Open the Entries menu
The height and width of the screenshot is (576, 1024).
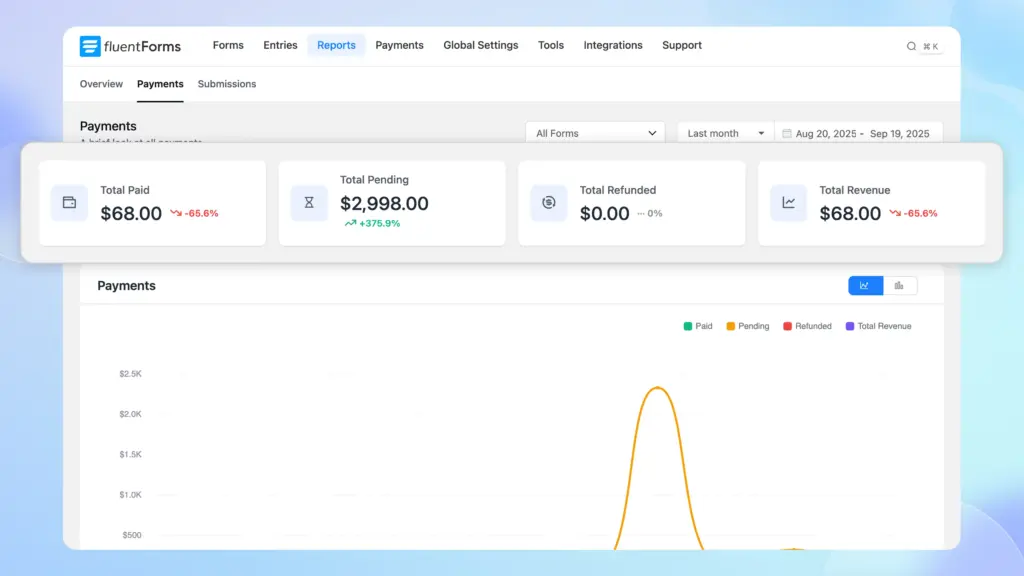click(x=280, y=45)
